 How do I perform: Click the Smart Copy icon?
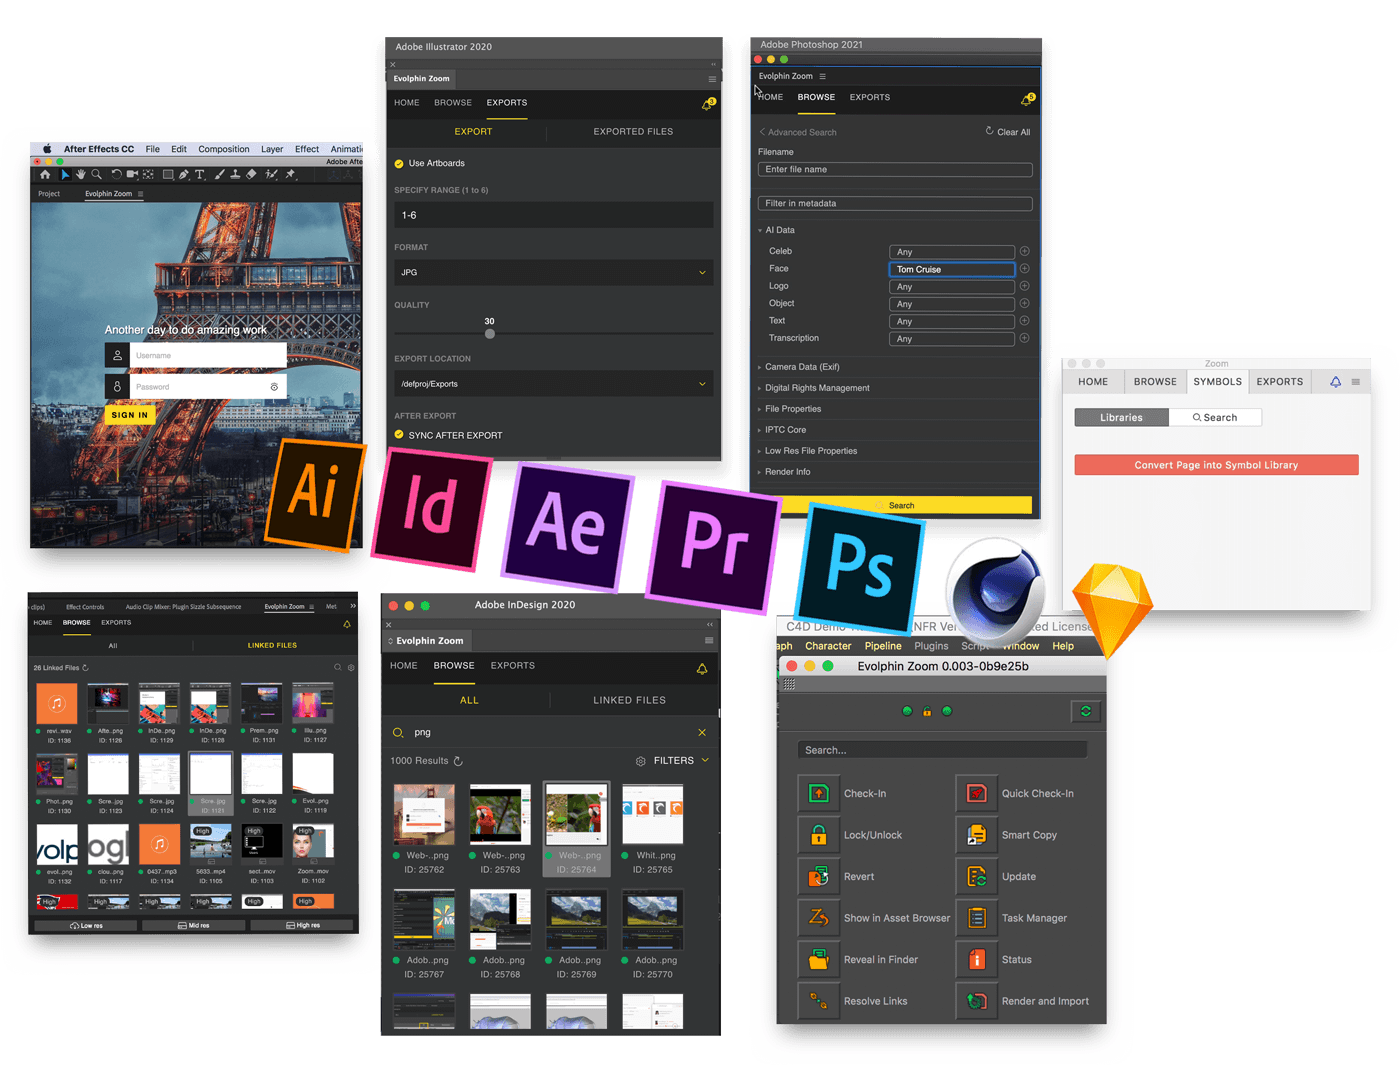pyautogui.click(x=976, y=835)
